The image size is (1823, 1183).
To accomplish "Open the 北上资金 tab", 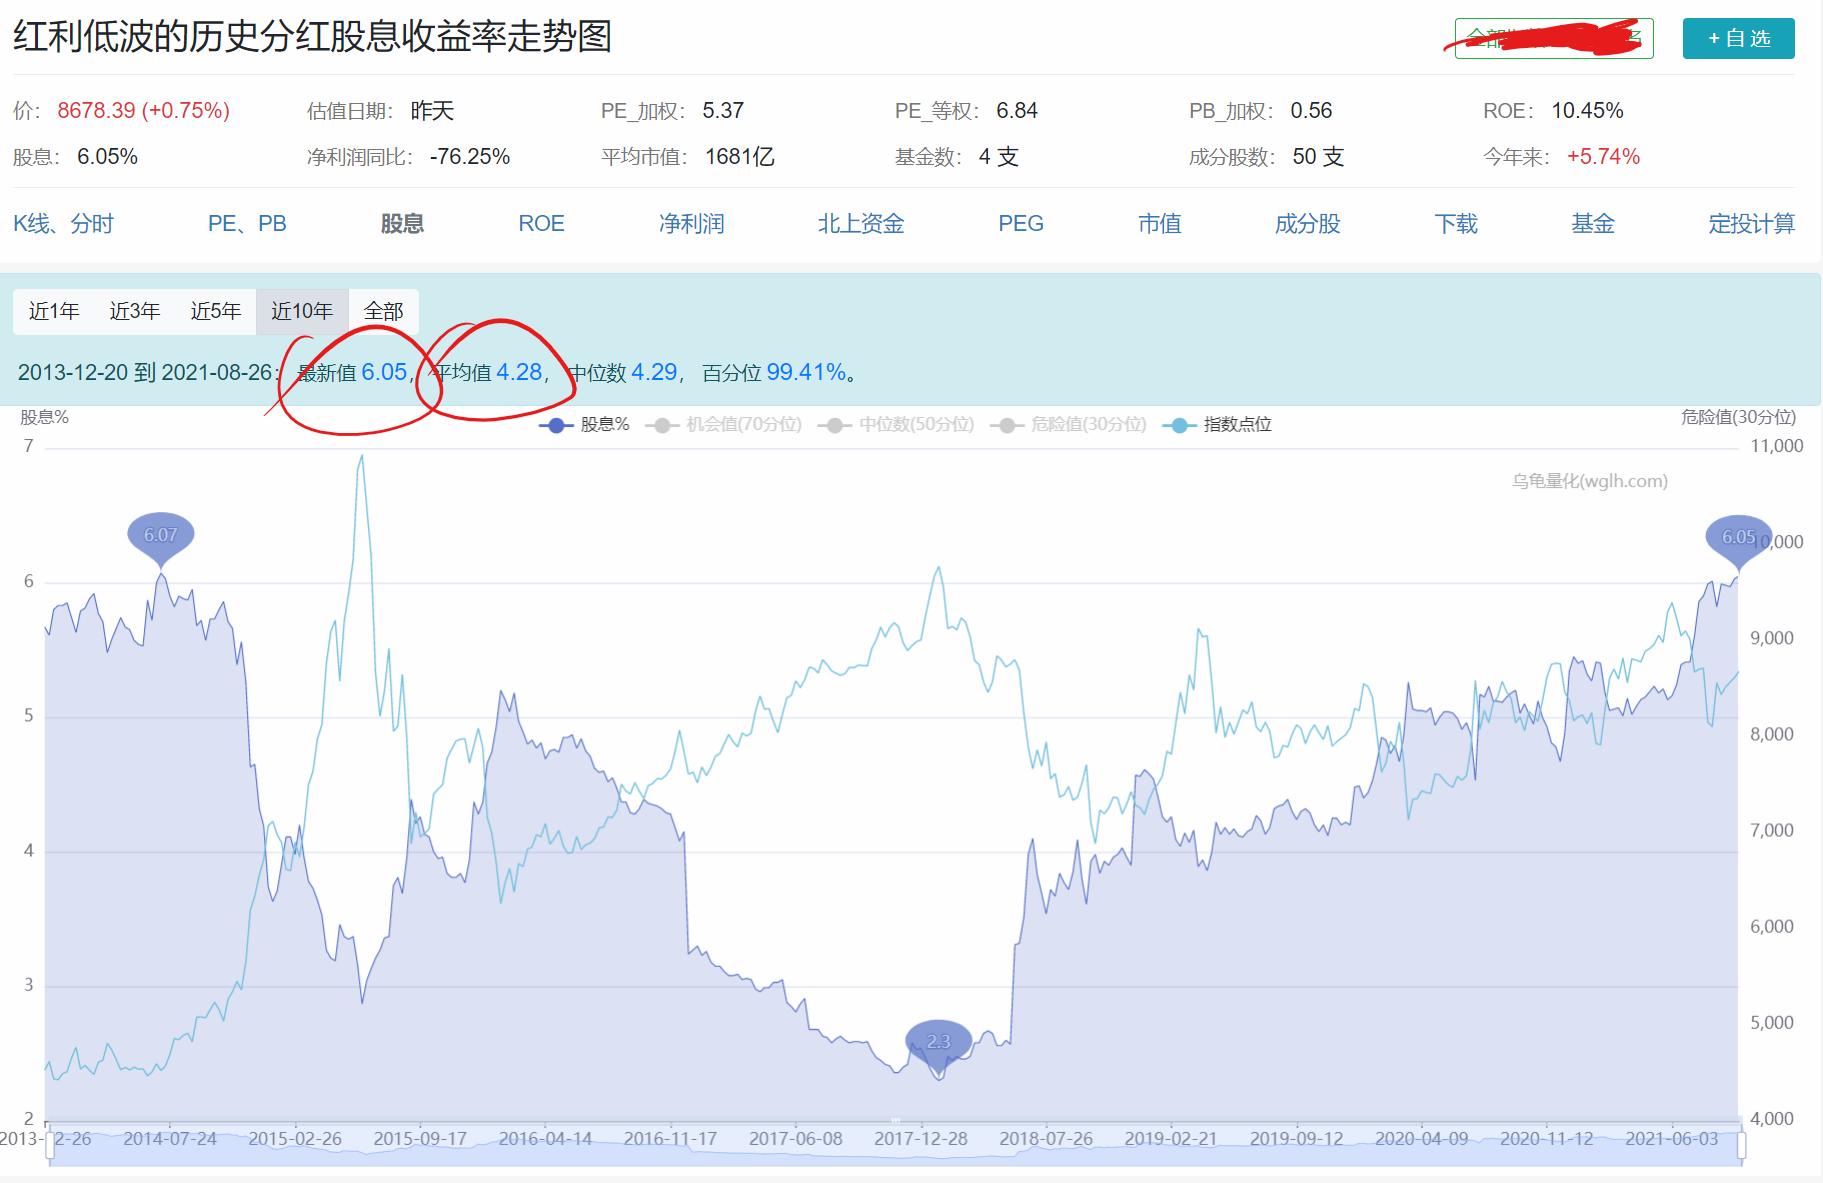I will click(x=860, y=224).
